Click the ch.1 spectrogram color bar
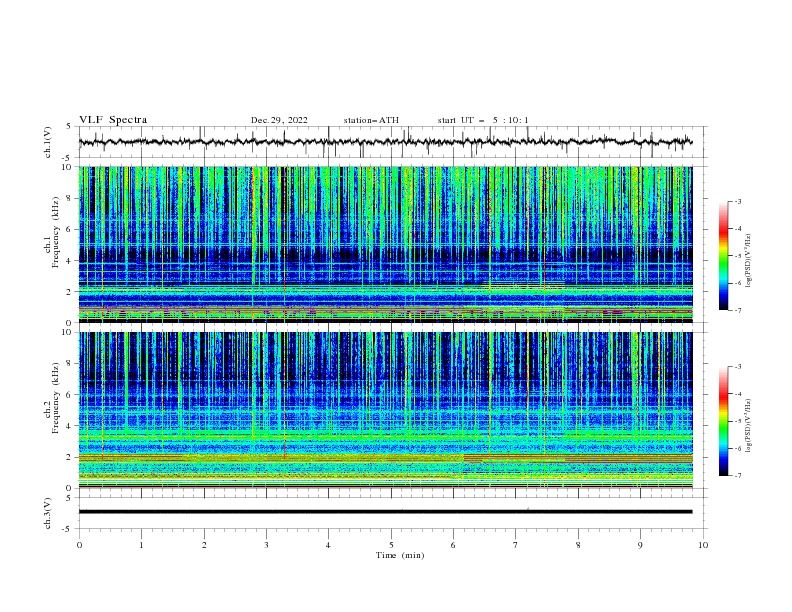The width and height of the screenshot is (792, 612). pos(724,256)
